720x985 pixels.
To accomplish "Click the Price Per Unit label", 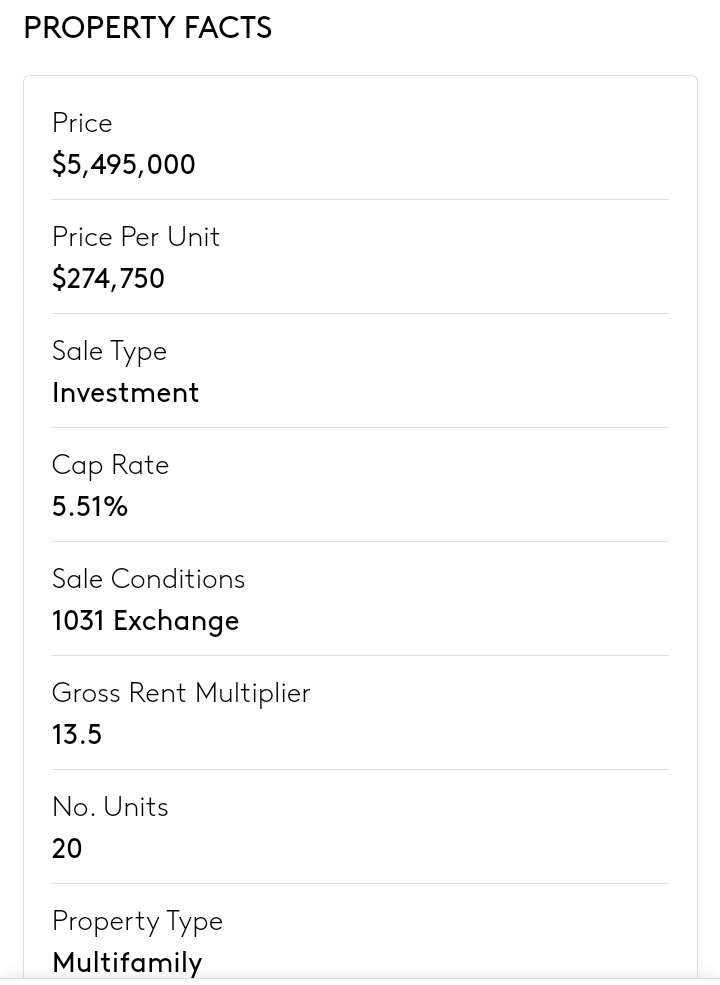I will click(x=136, y=237).
